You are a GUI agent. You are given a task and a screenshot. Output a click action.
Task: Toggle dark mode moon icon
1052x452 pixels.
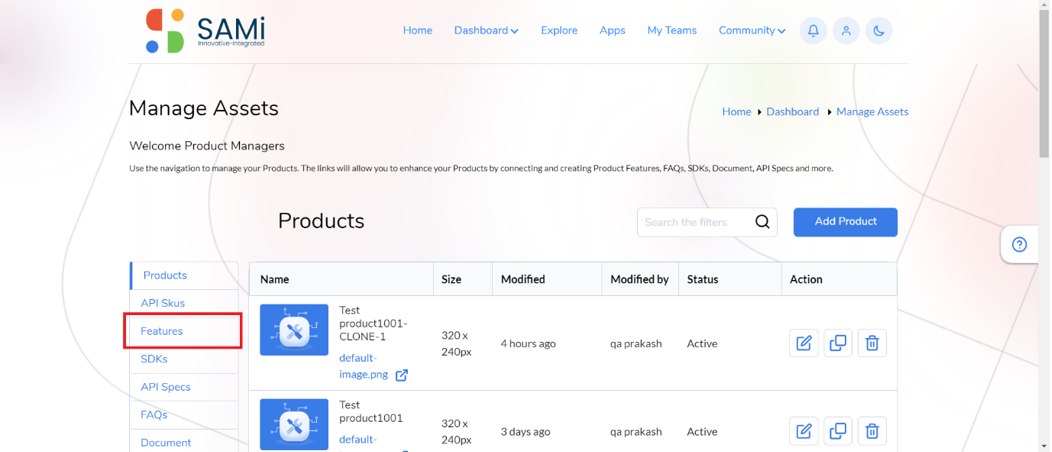coord(879,31)
